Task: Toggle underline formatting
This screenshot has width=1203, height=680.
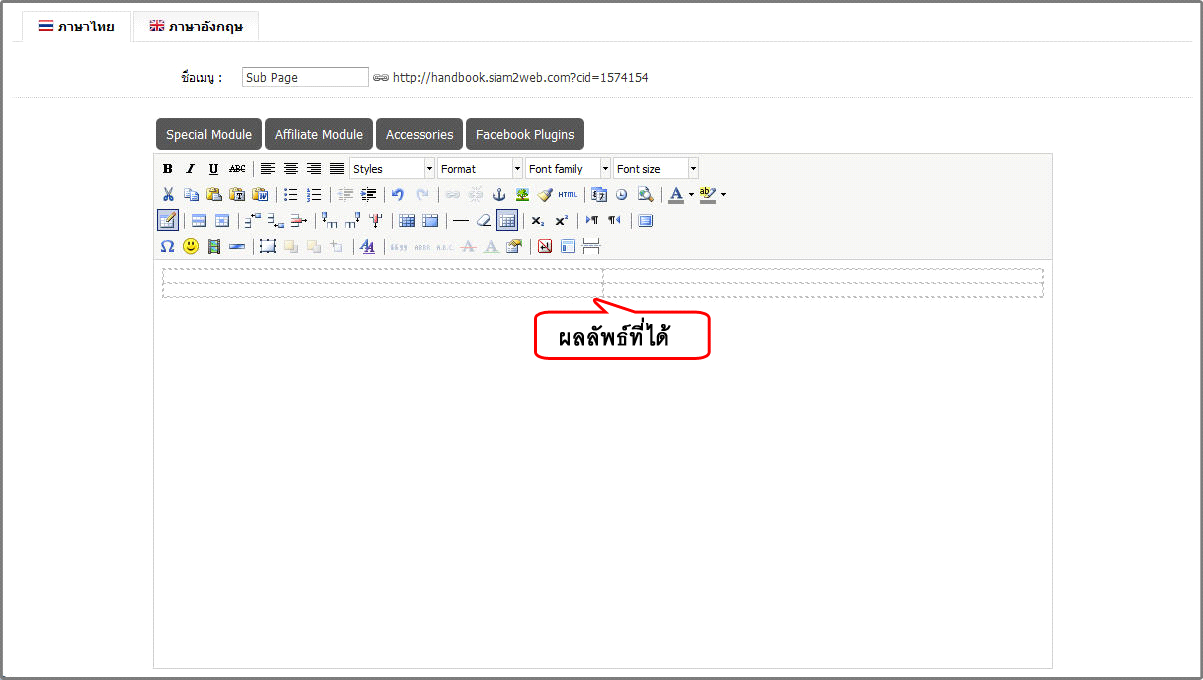Action: (x=214, y=169)
